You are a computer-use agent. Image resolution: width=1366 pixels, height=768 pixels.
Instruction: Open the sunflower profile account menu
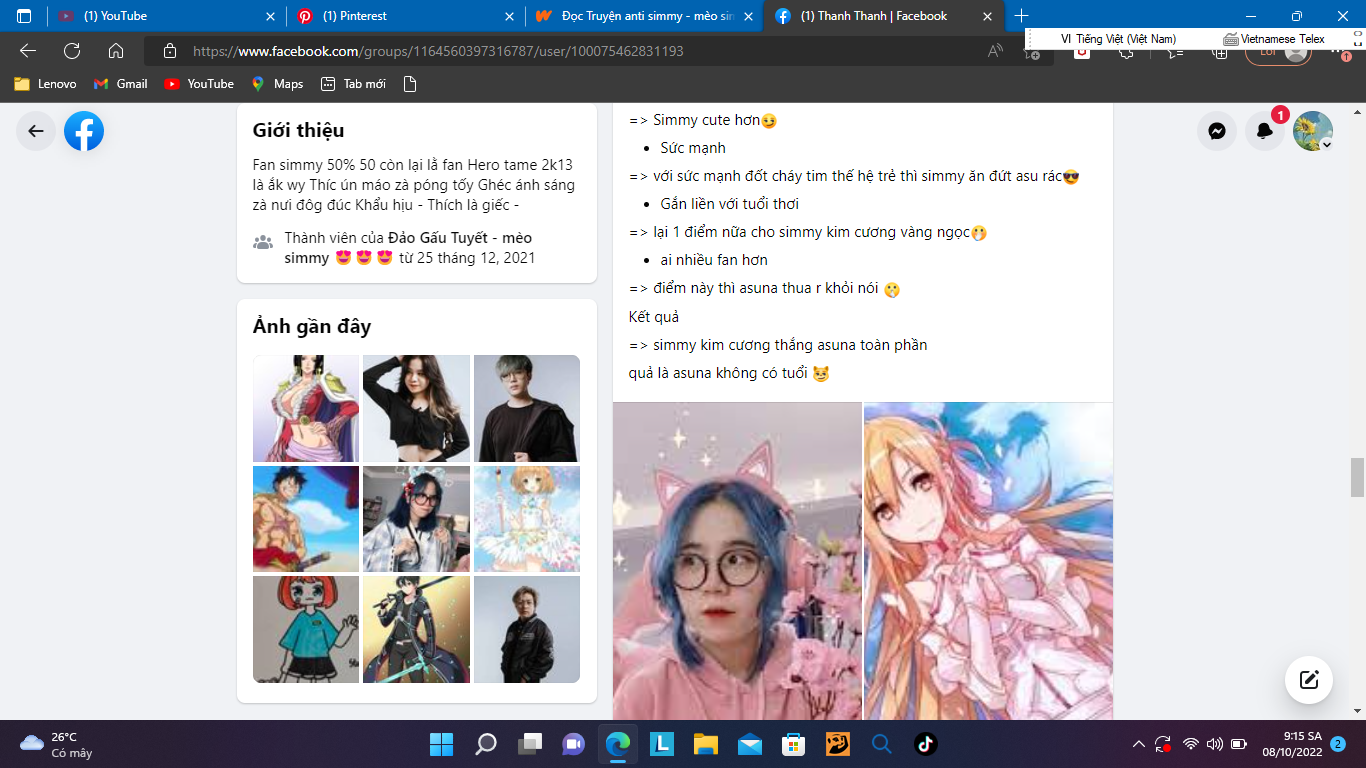[1313, 131]
